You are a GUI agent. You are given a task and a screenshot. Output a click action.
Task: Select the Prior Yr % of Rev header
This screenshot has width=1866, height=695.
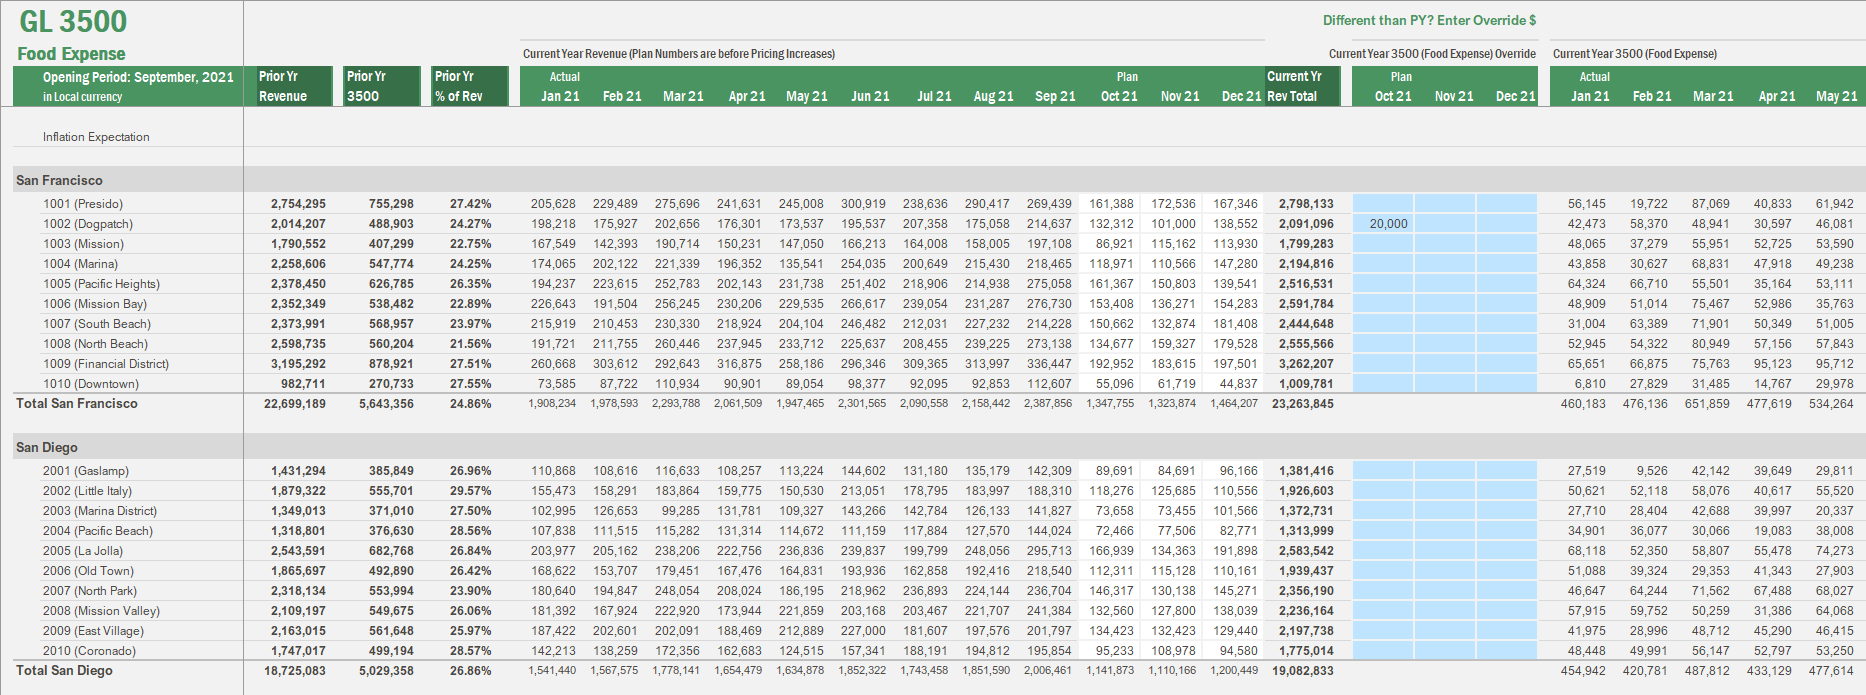[470, 86]
